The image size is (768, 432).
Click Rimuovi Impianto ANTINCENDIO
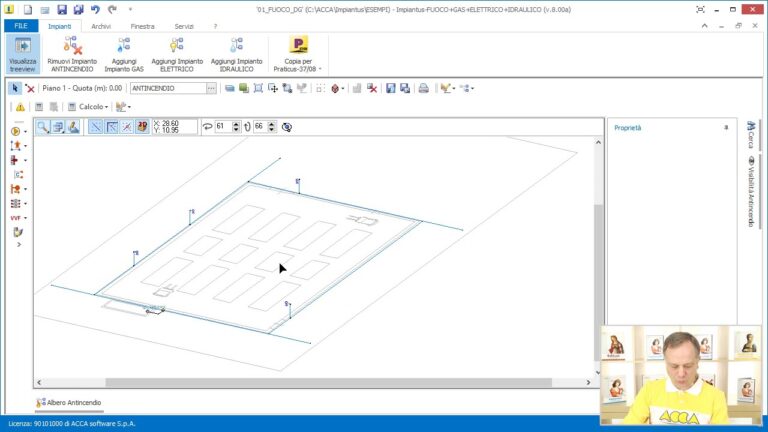[x=72, y=54]
